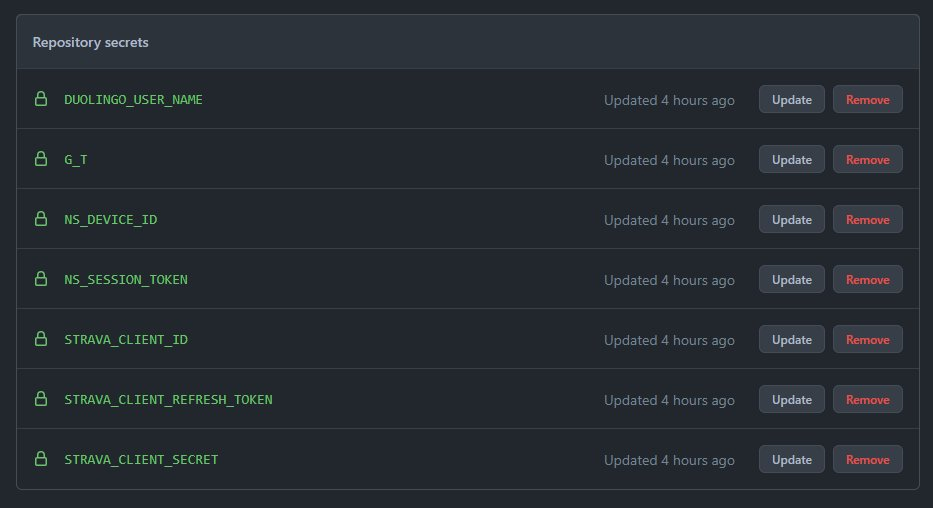Image resolution: width=933 pixels, height=508 pixels.
Task: Select the STRAVA_CLIENT_SECRET name text
Action: (x=141, y=459)
